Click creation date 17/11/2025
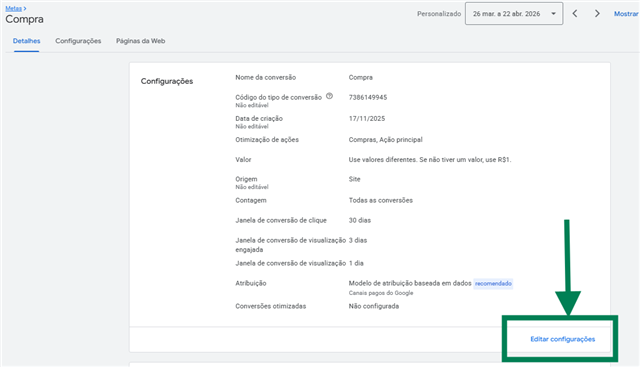 click(367, 118)
